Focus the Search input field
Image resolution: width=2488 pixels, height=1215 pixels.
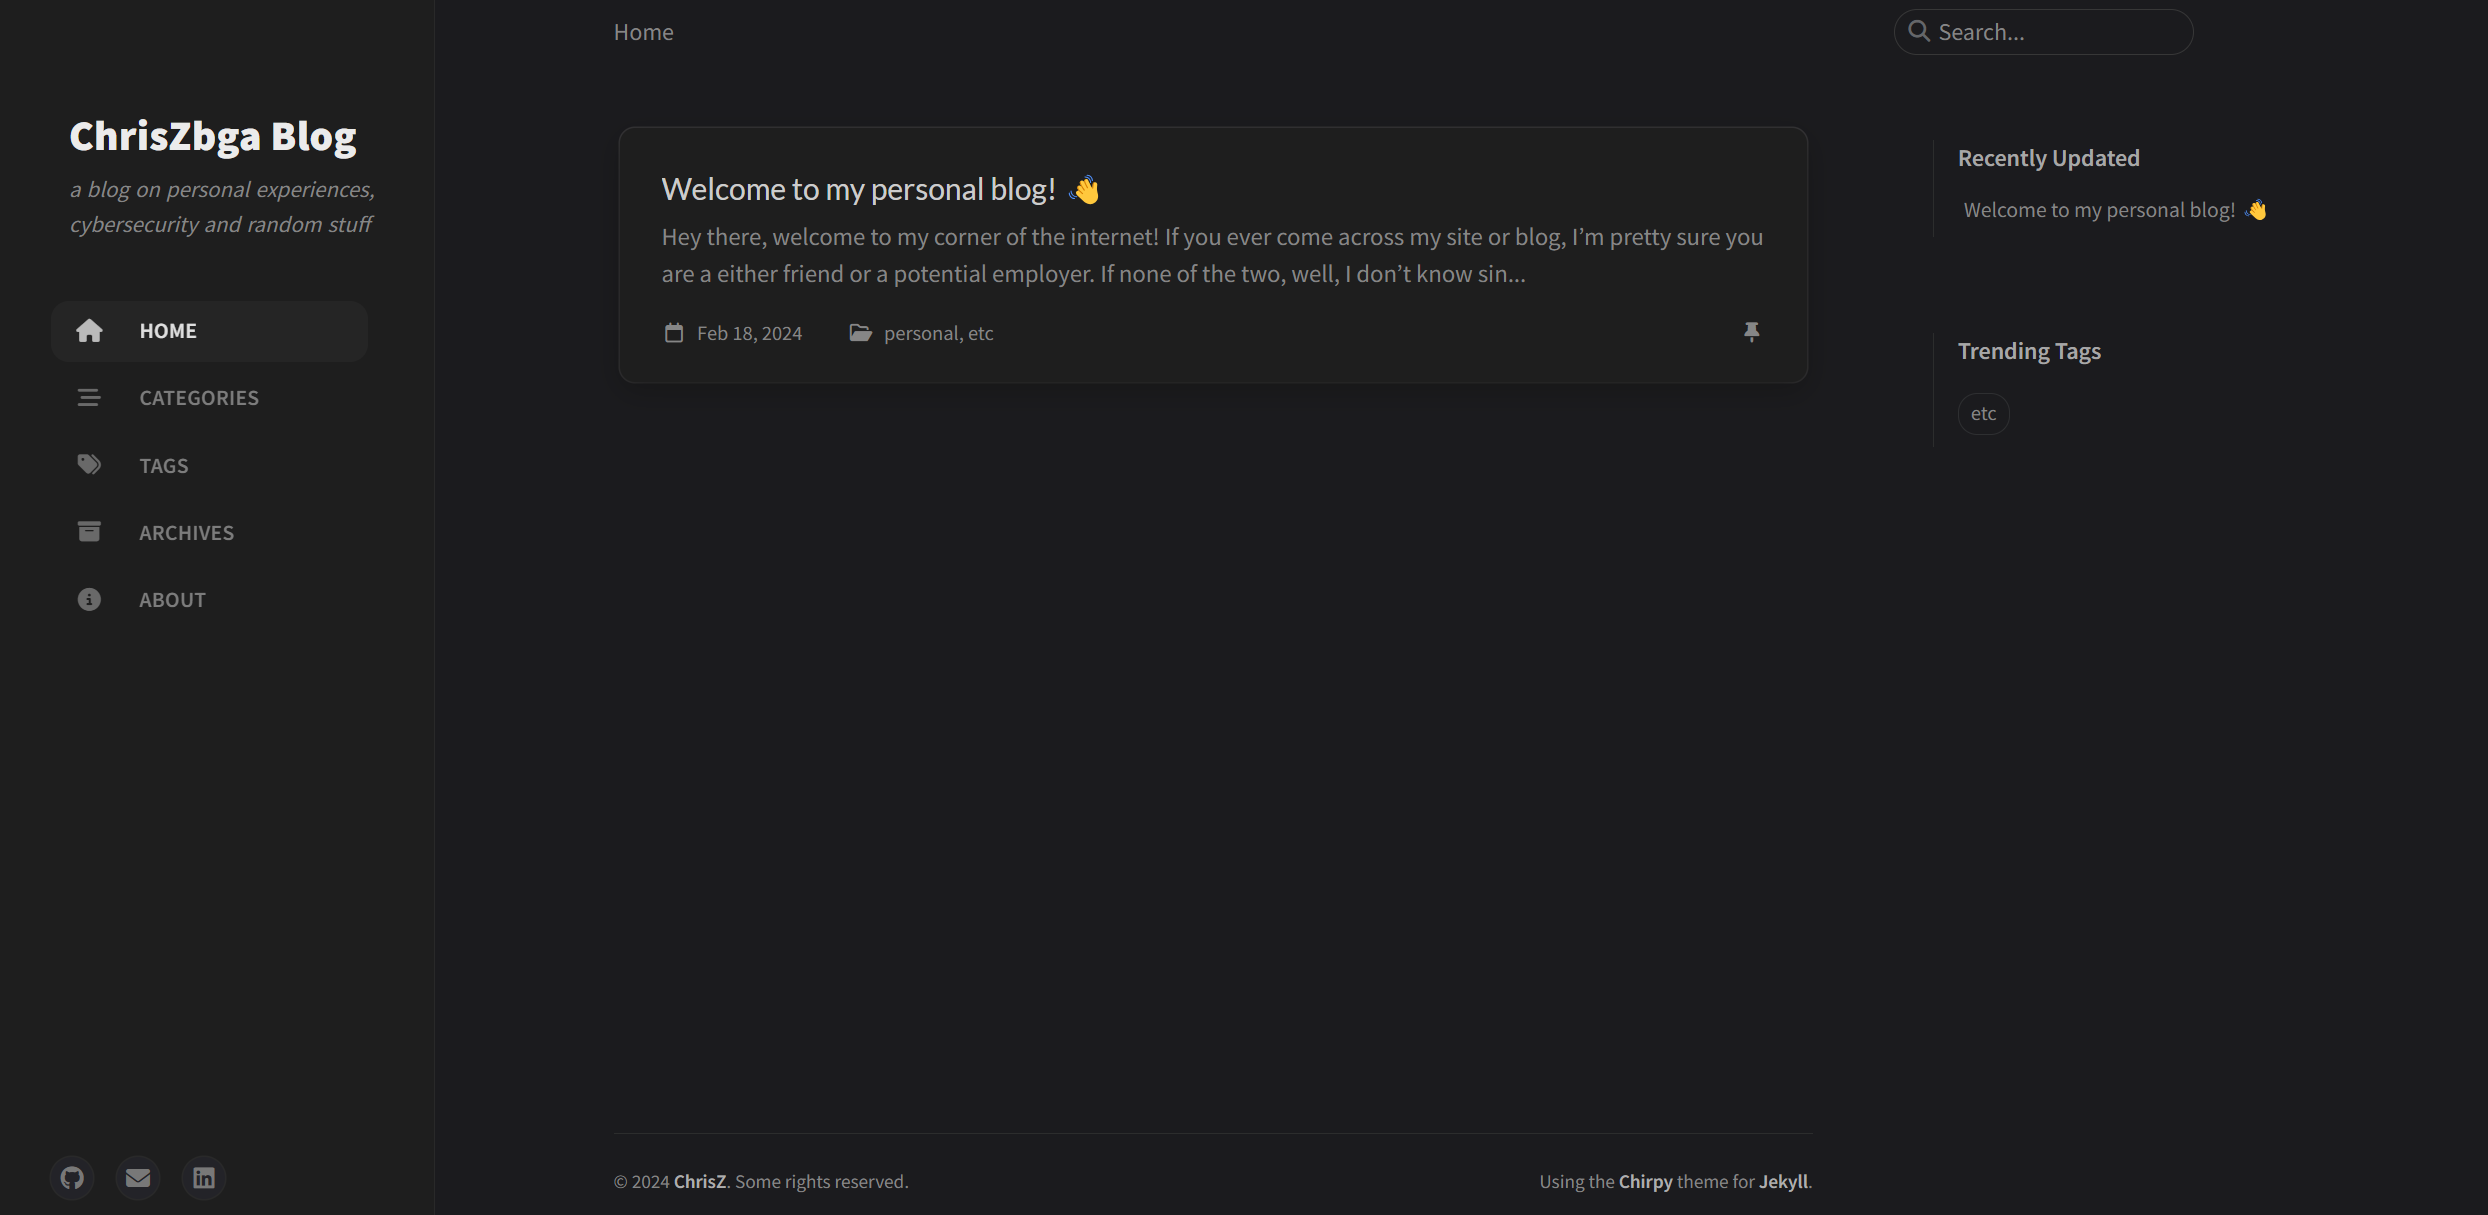click(2057, 32)
